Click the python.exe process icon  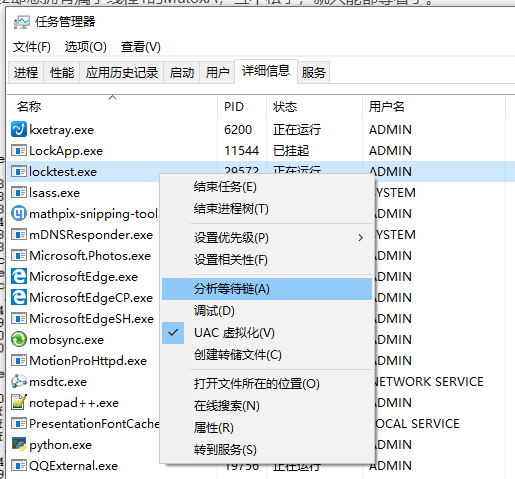[x=19, y=444]
